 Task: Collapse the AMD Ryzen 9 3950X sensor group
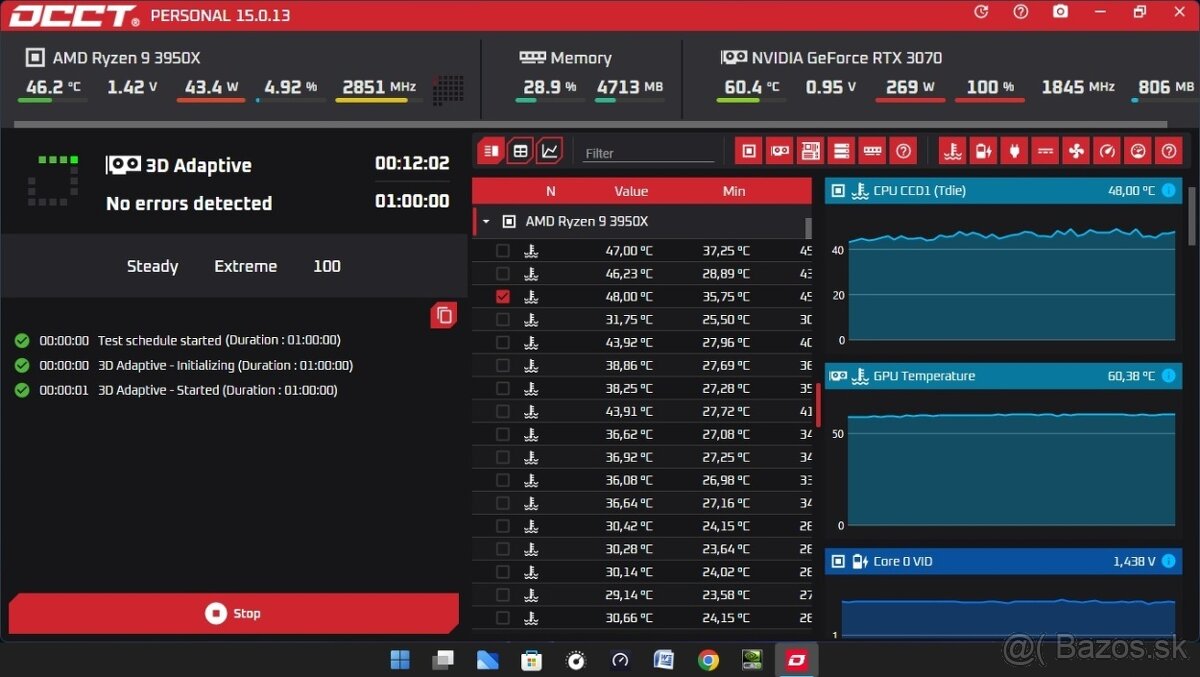(x=486, y=221)
